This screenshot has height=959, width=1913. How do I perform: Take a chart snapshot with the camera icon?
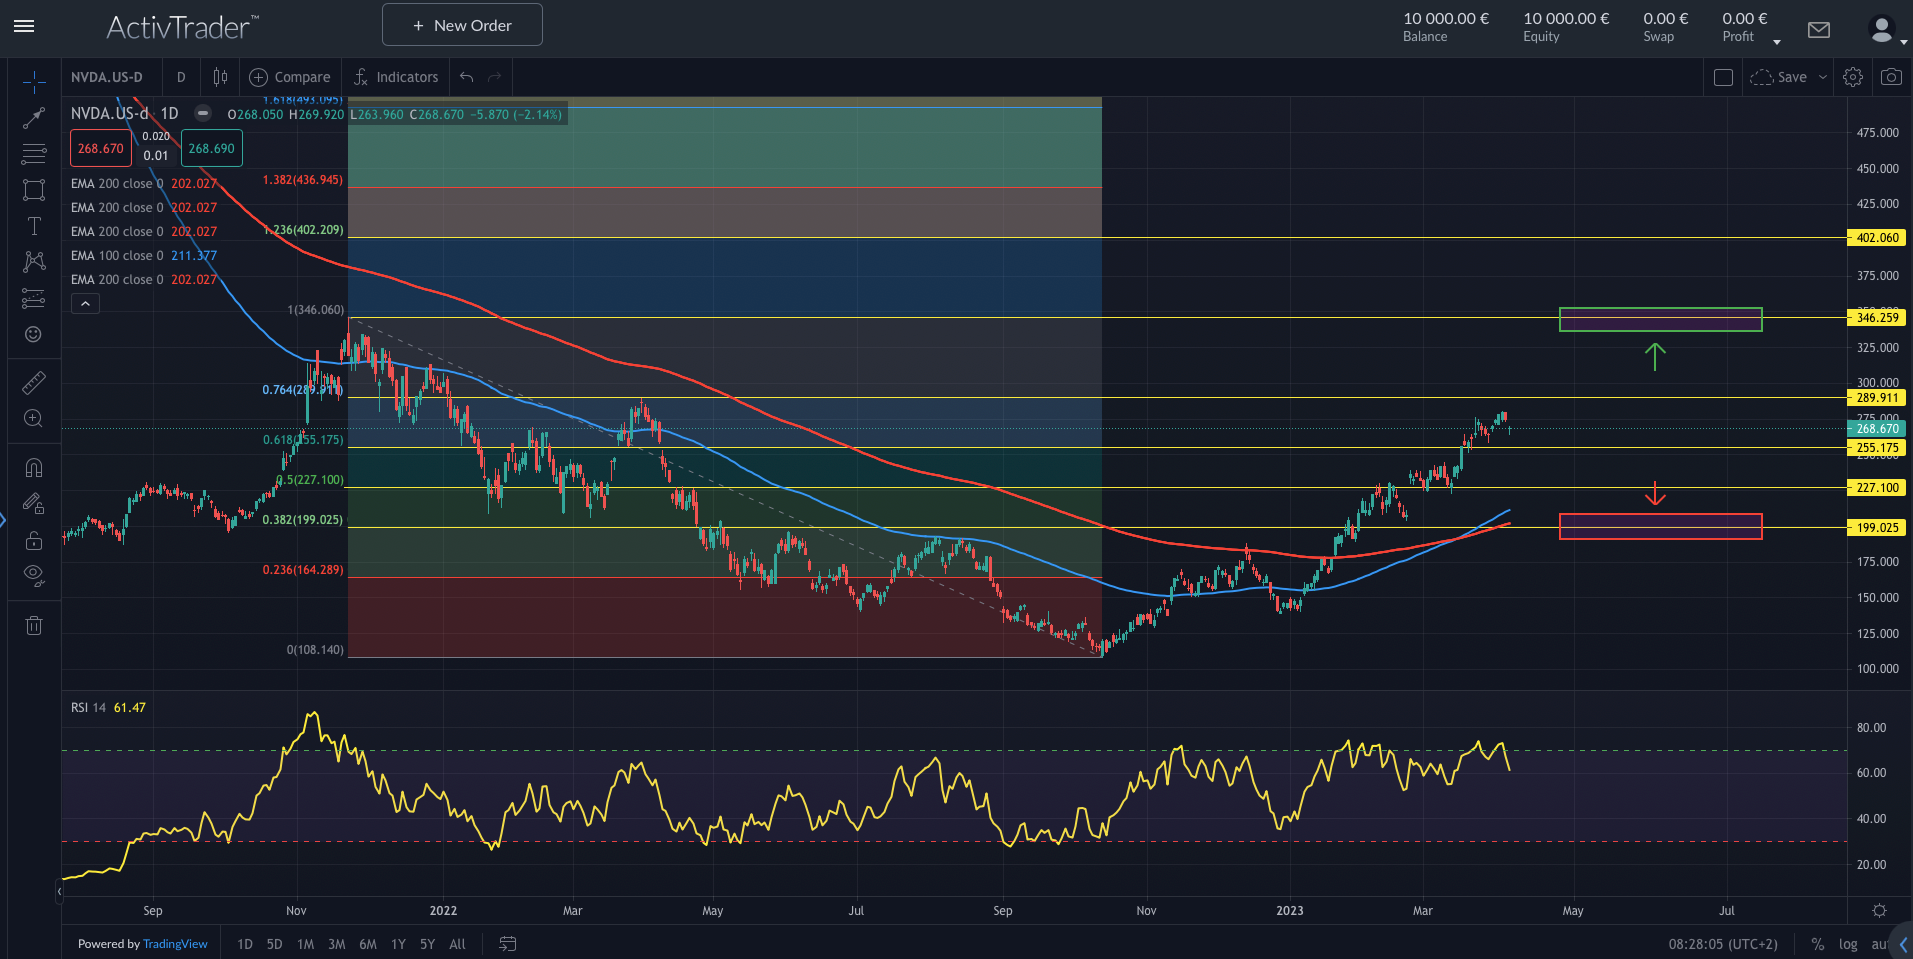[1892, 76]
